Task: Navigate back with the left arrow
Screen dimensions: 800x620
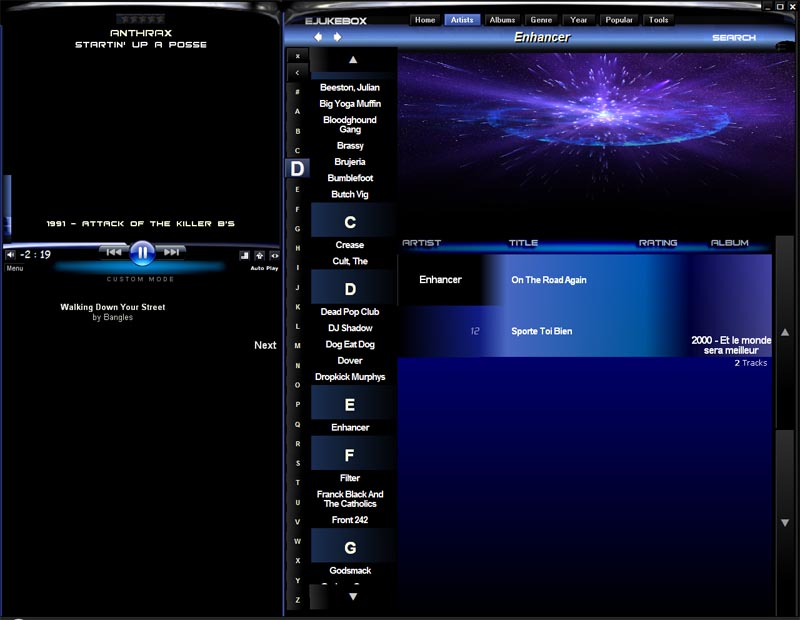Action: (318, 37)
